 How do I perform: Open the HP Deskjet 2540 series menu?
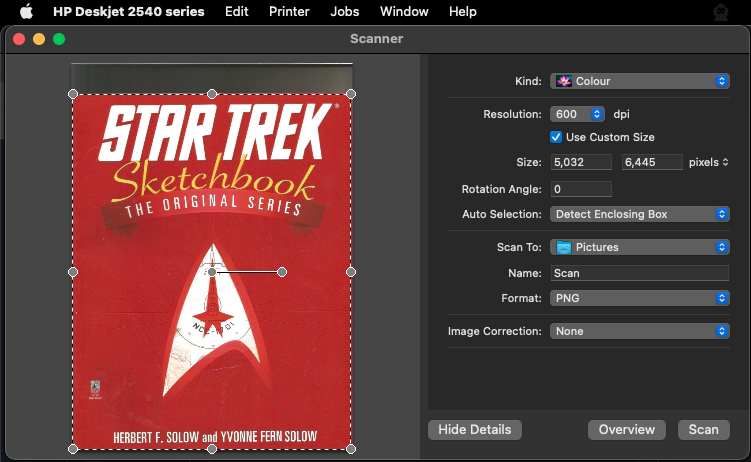click(128, 11)
